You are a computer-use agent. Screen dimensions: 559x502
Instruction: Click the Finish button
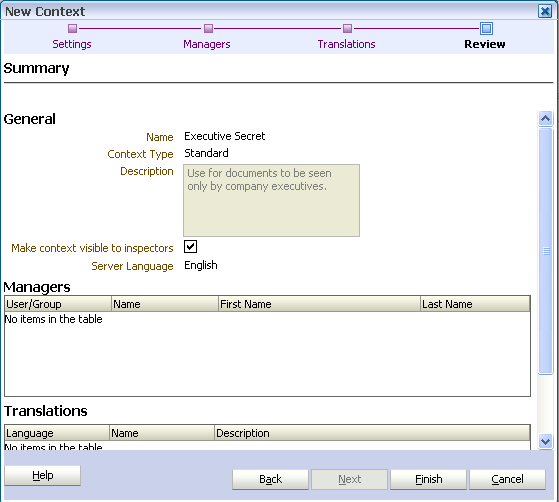429,479
